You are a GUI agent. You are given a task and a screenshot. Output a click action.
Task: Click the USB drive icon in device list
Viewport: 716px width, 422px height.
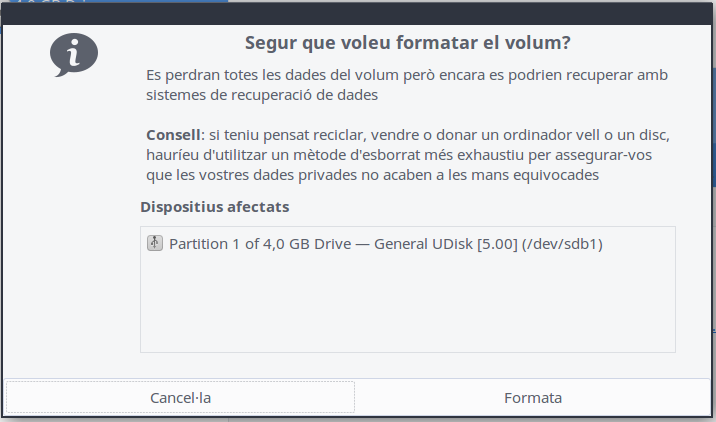pyautogui.click(x=155, y=243)
